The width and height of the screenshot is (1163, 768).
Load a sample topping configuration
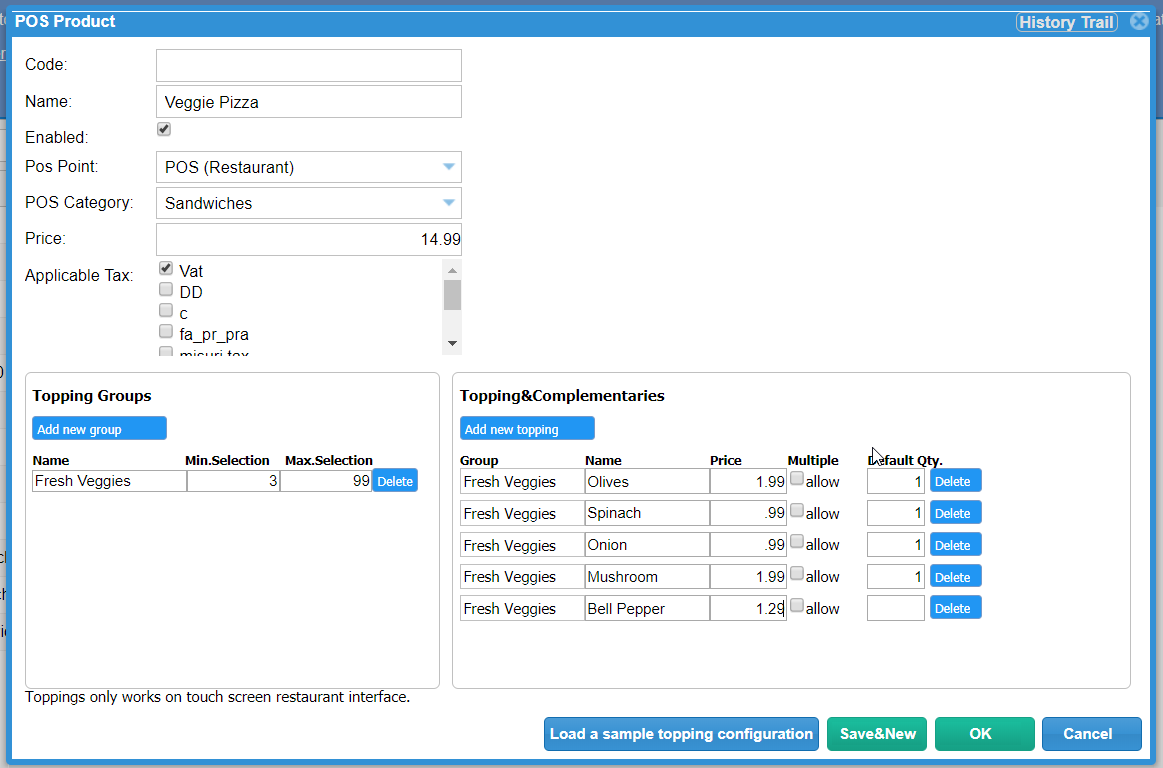tap(681, 734)
